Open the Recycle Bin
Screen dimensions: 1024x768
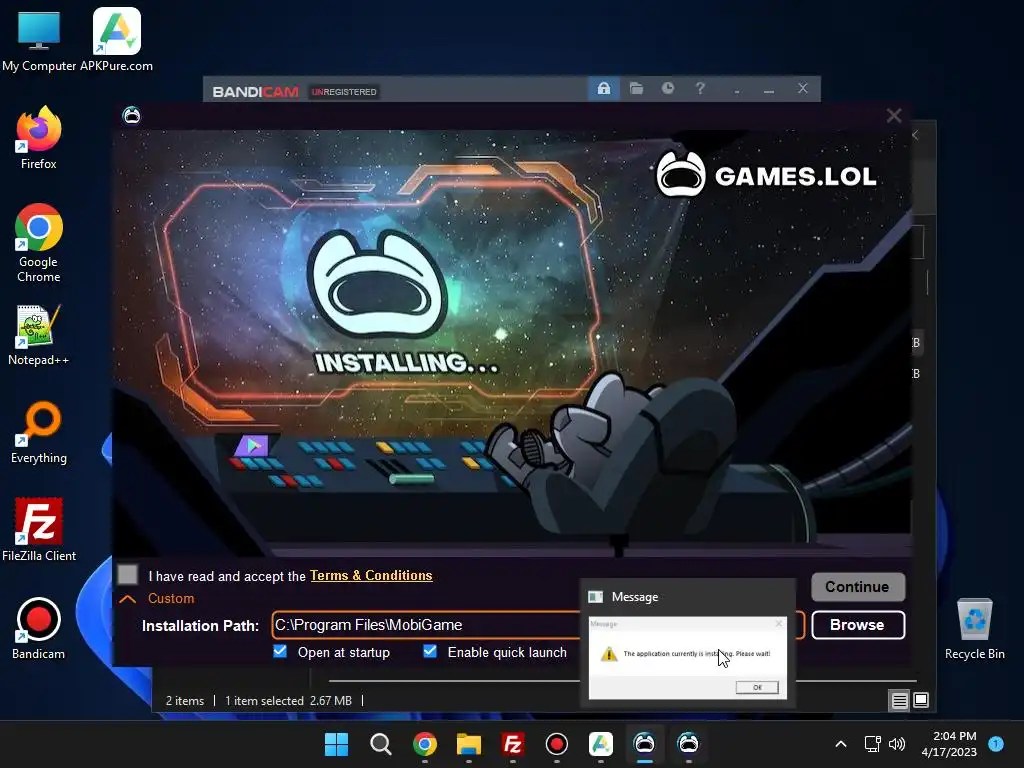tap(974, 629)
